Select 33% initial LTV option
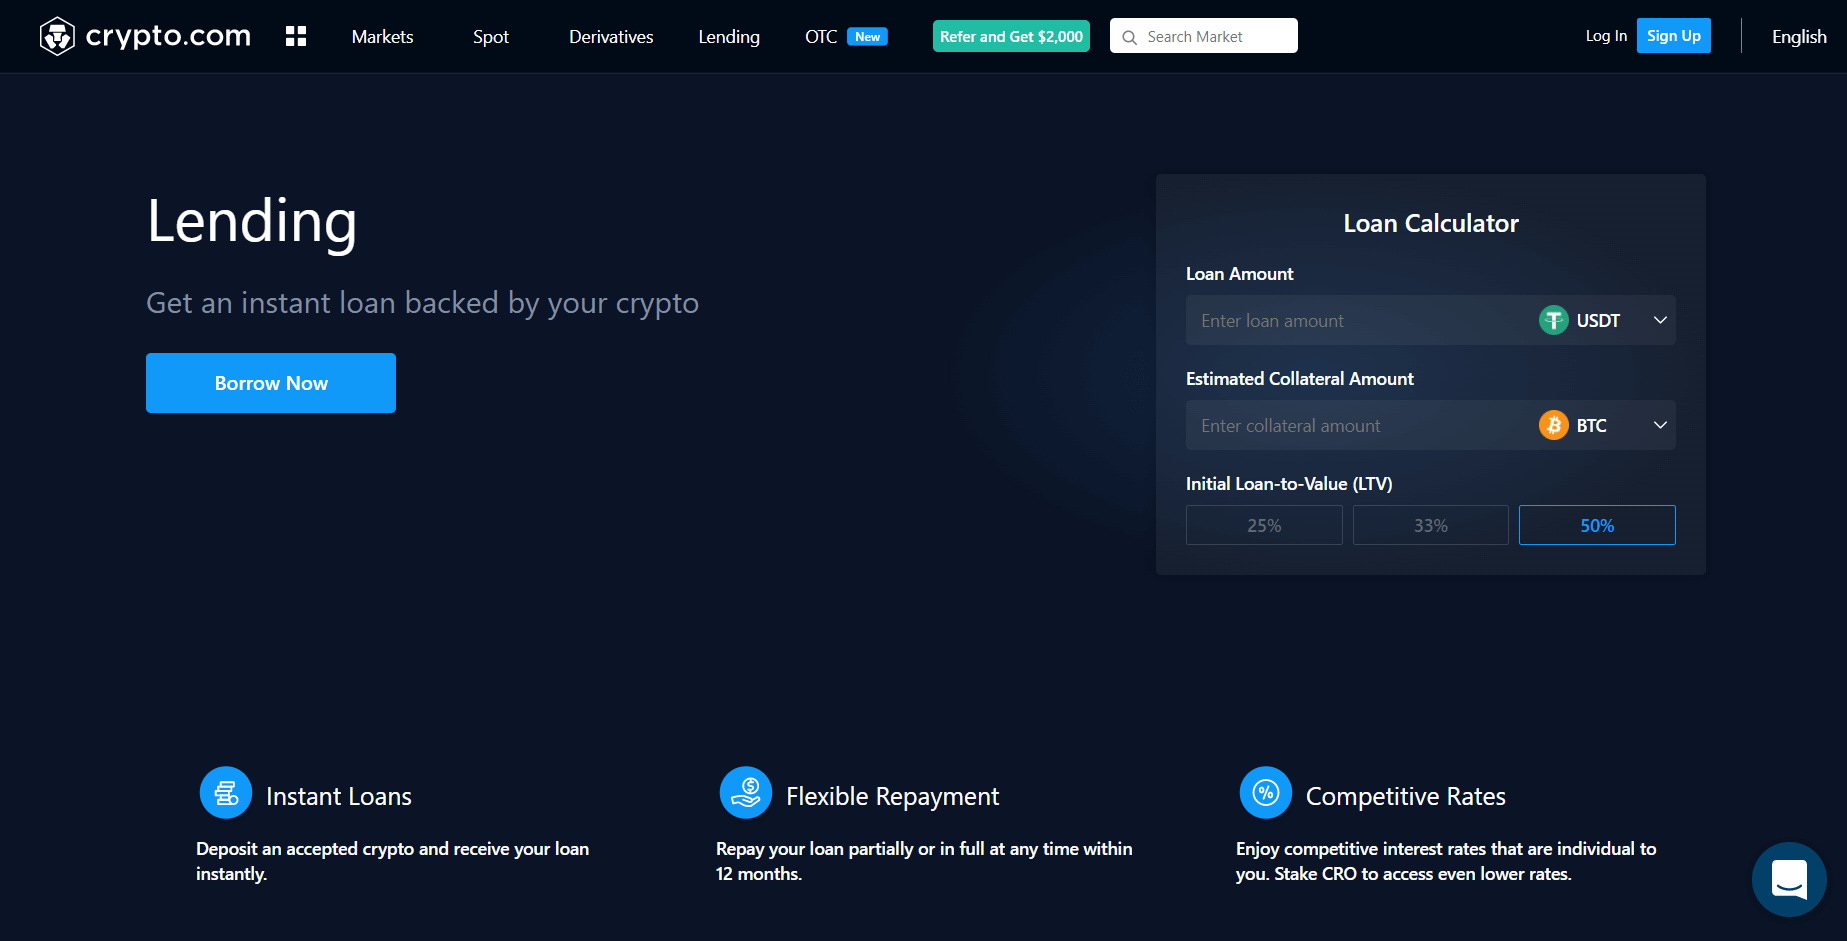Viewport: 1847px width, 941px height. (x=1431, y=525)
